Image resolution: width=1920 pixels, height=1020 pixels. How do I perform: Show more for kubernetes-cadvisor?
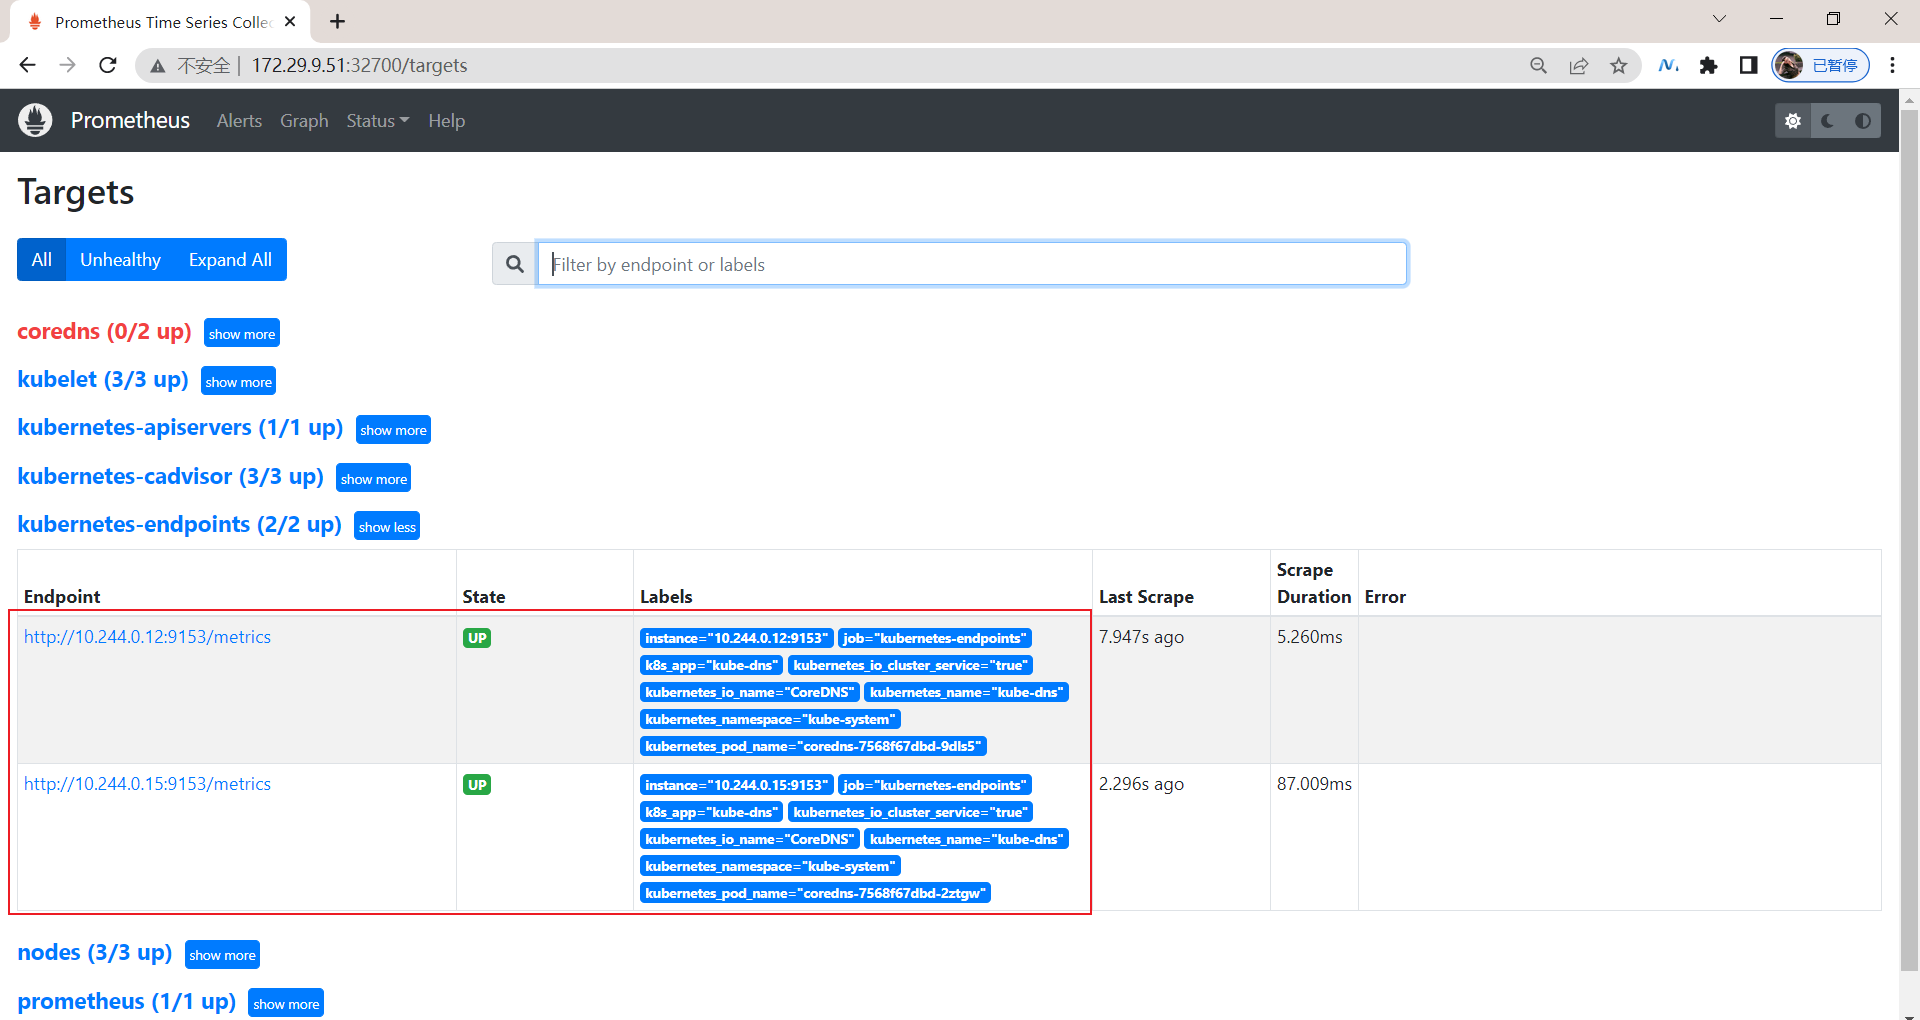373,478
